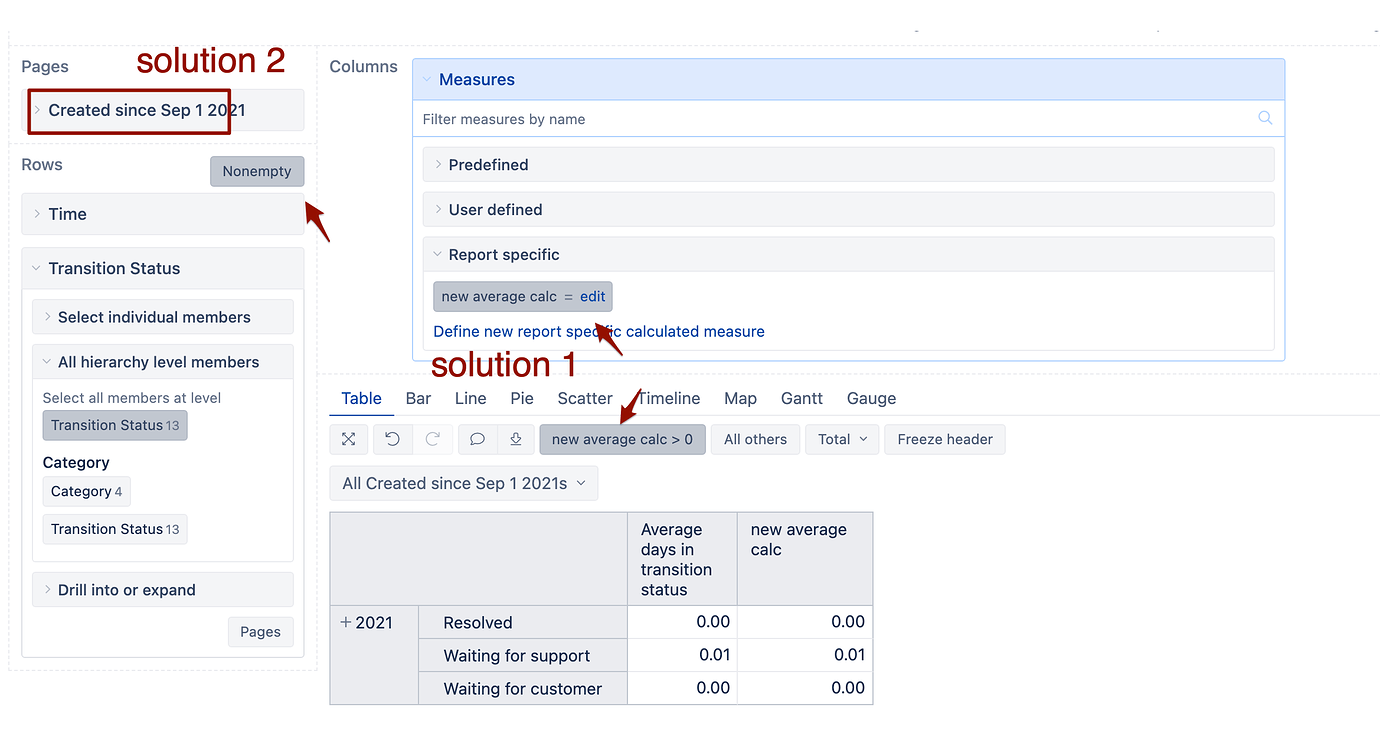
Task: Click the redo arrow icon
Action: click(x=432, y=439)
